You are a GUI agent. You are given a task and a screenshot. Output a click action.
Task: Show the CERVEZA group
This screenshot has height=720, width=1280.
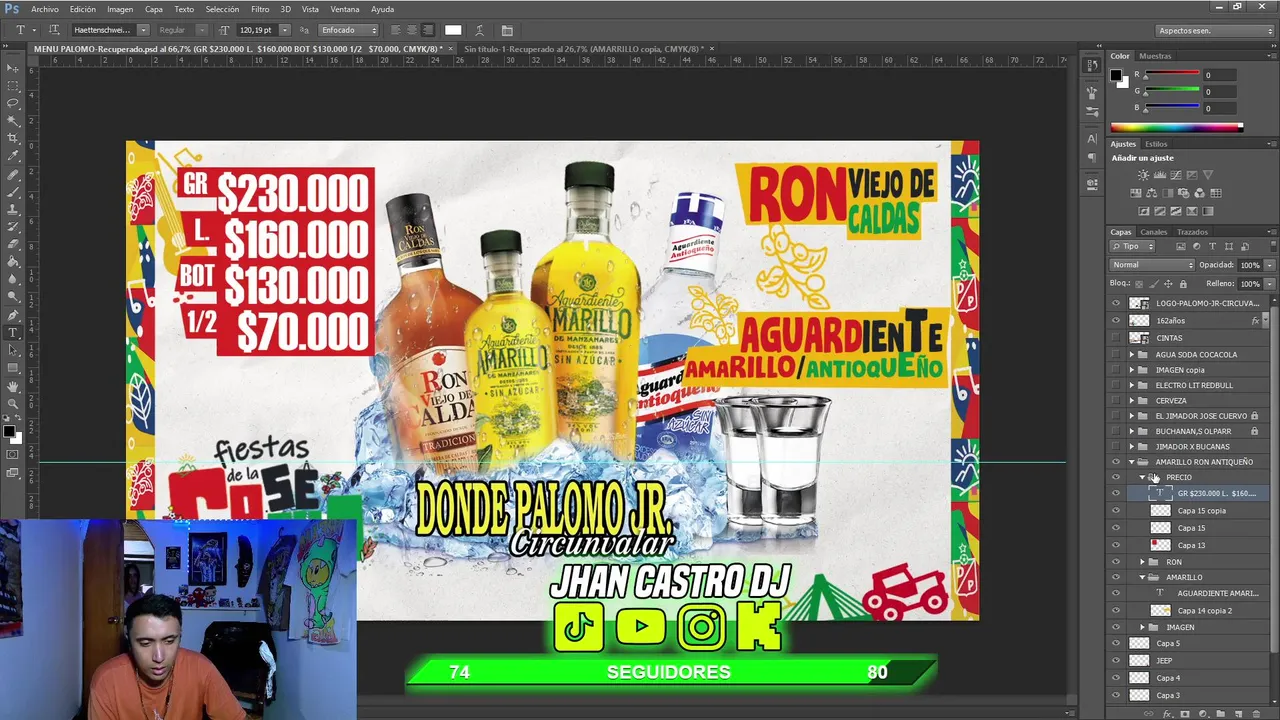[1116, 401]
